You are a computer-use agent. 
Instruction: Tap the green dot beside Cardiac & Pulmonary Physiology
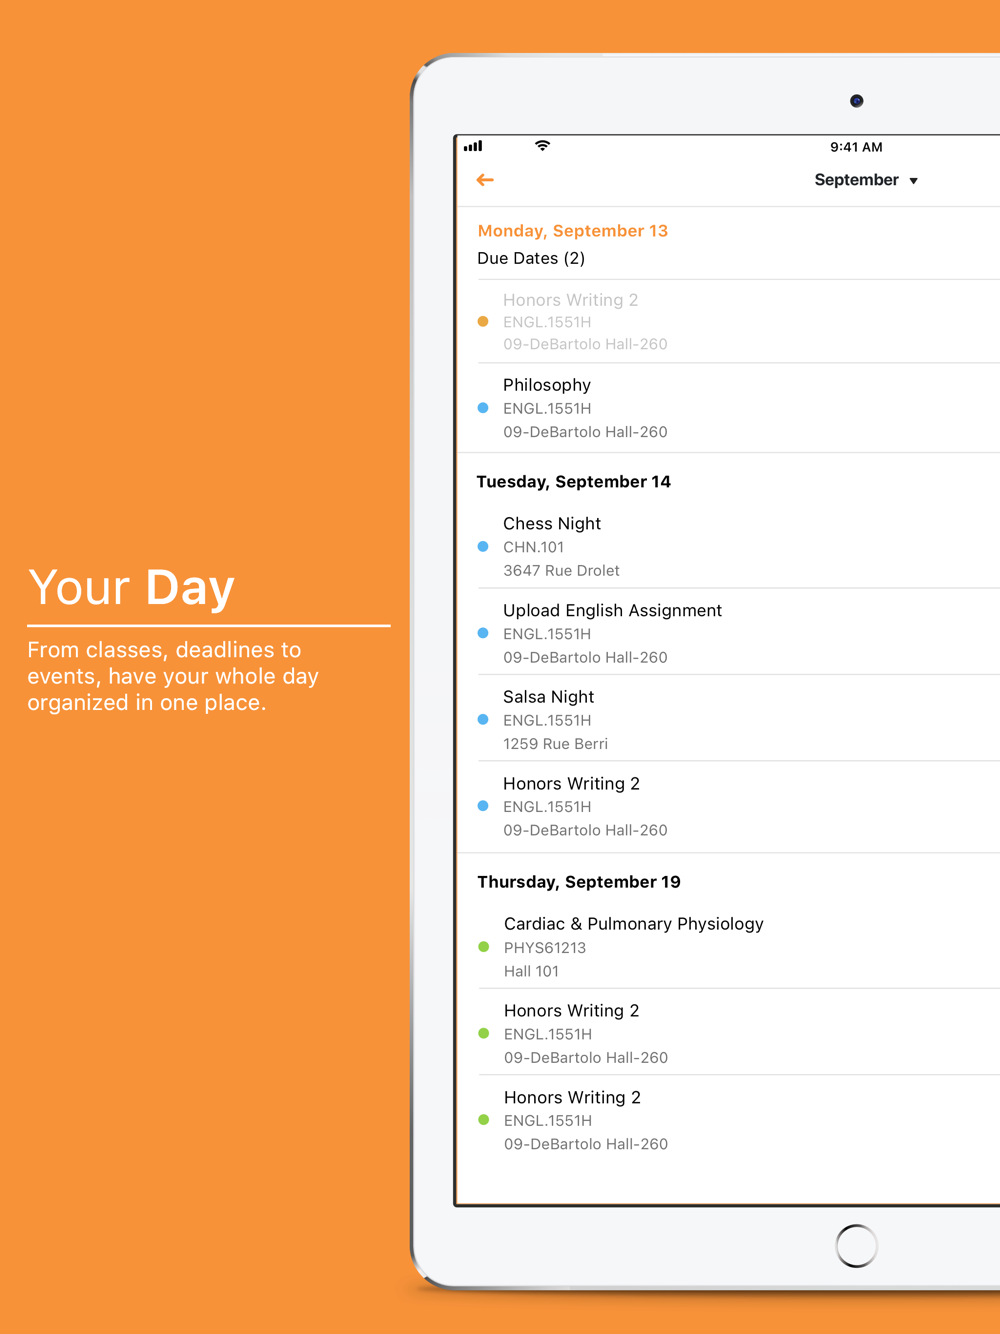(x=484, y=947)
